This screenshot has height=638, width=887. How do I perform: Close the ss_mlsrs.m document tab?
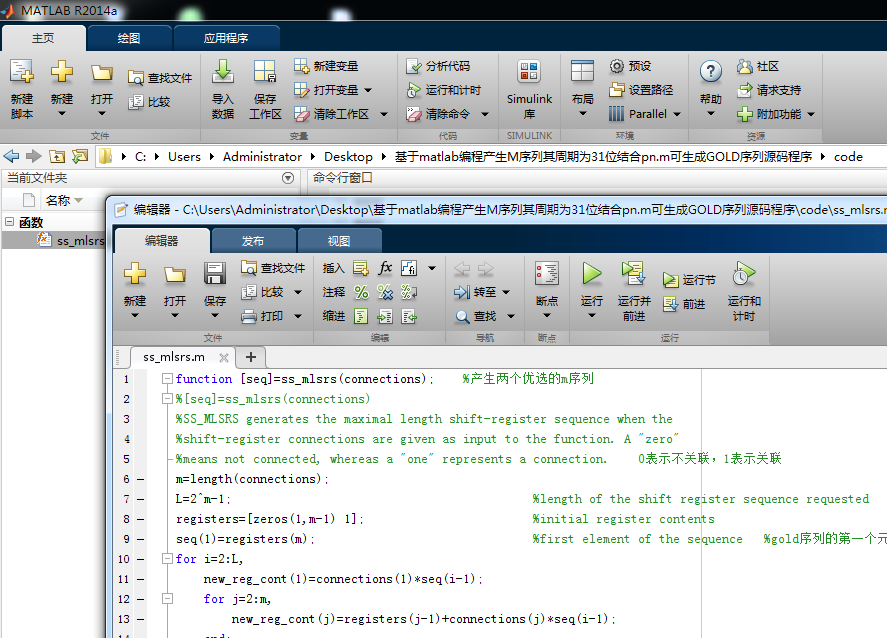coord(224,357)
